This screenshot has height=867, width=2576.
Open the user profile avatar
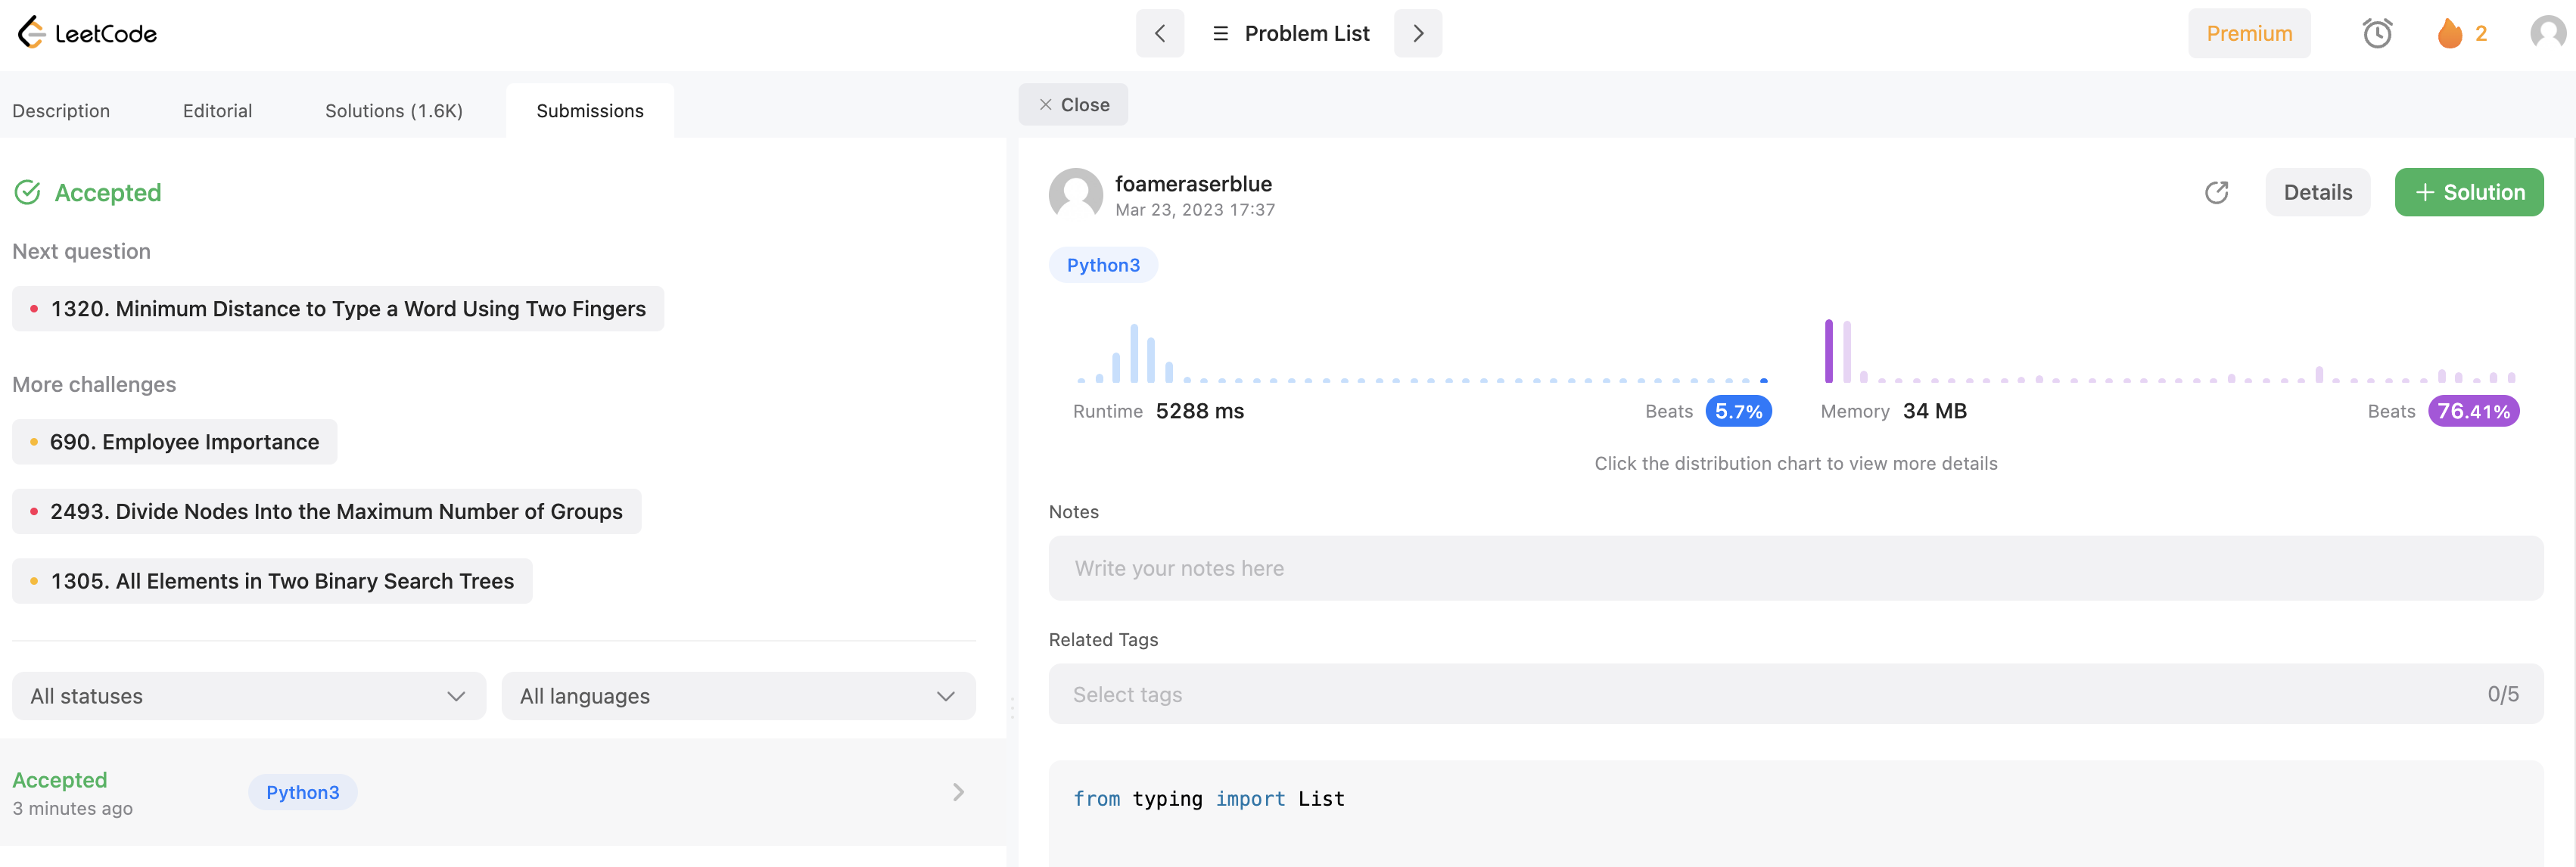click(x=2546, y=33)
